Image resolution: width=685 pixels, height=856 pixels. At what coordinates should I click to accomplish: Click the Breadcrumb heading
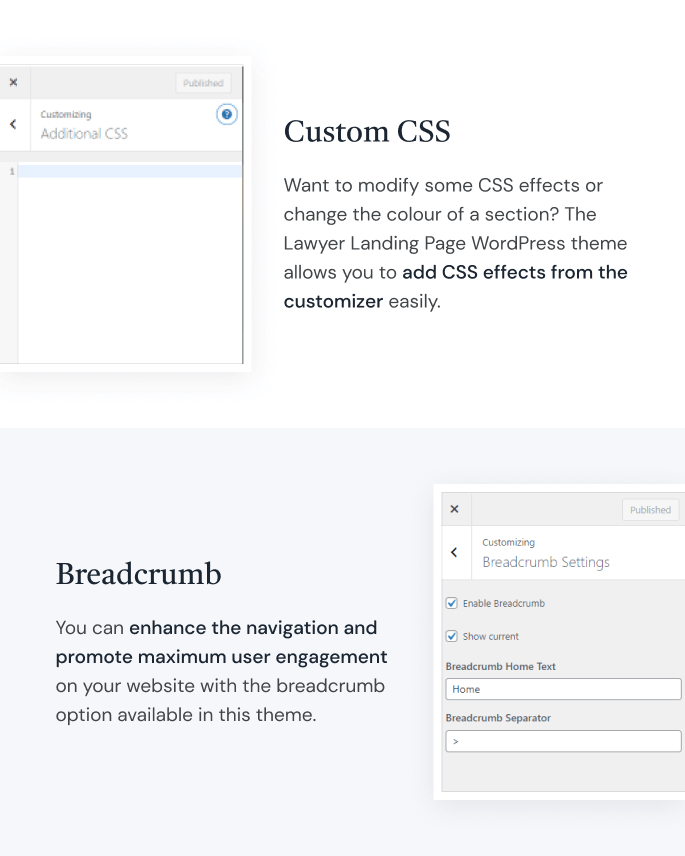pyautogui.click(x=139, y=574)
